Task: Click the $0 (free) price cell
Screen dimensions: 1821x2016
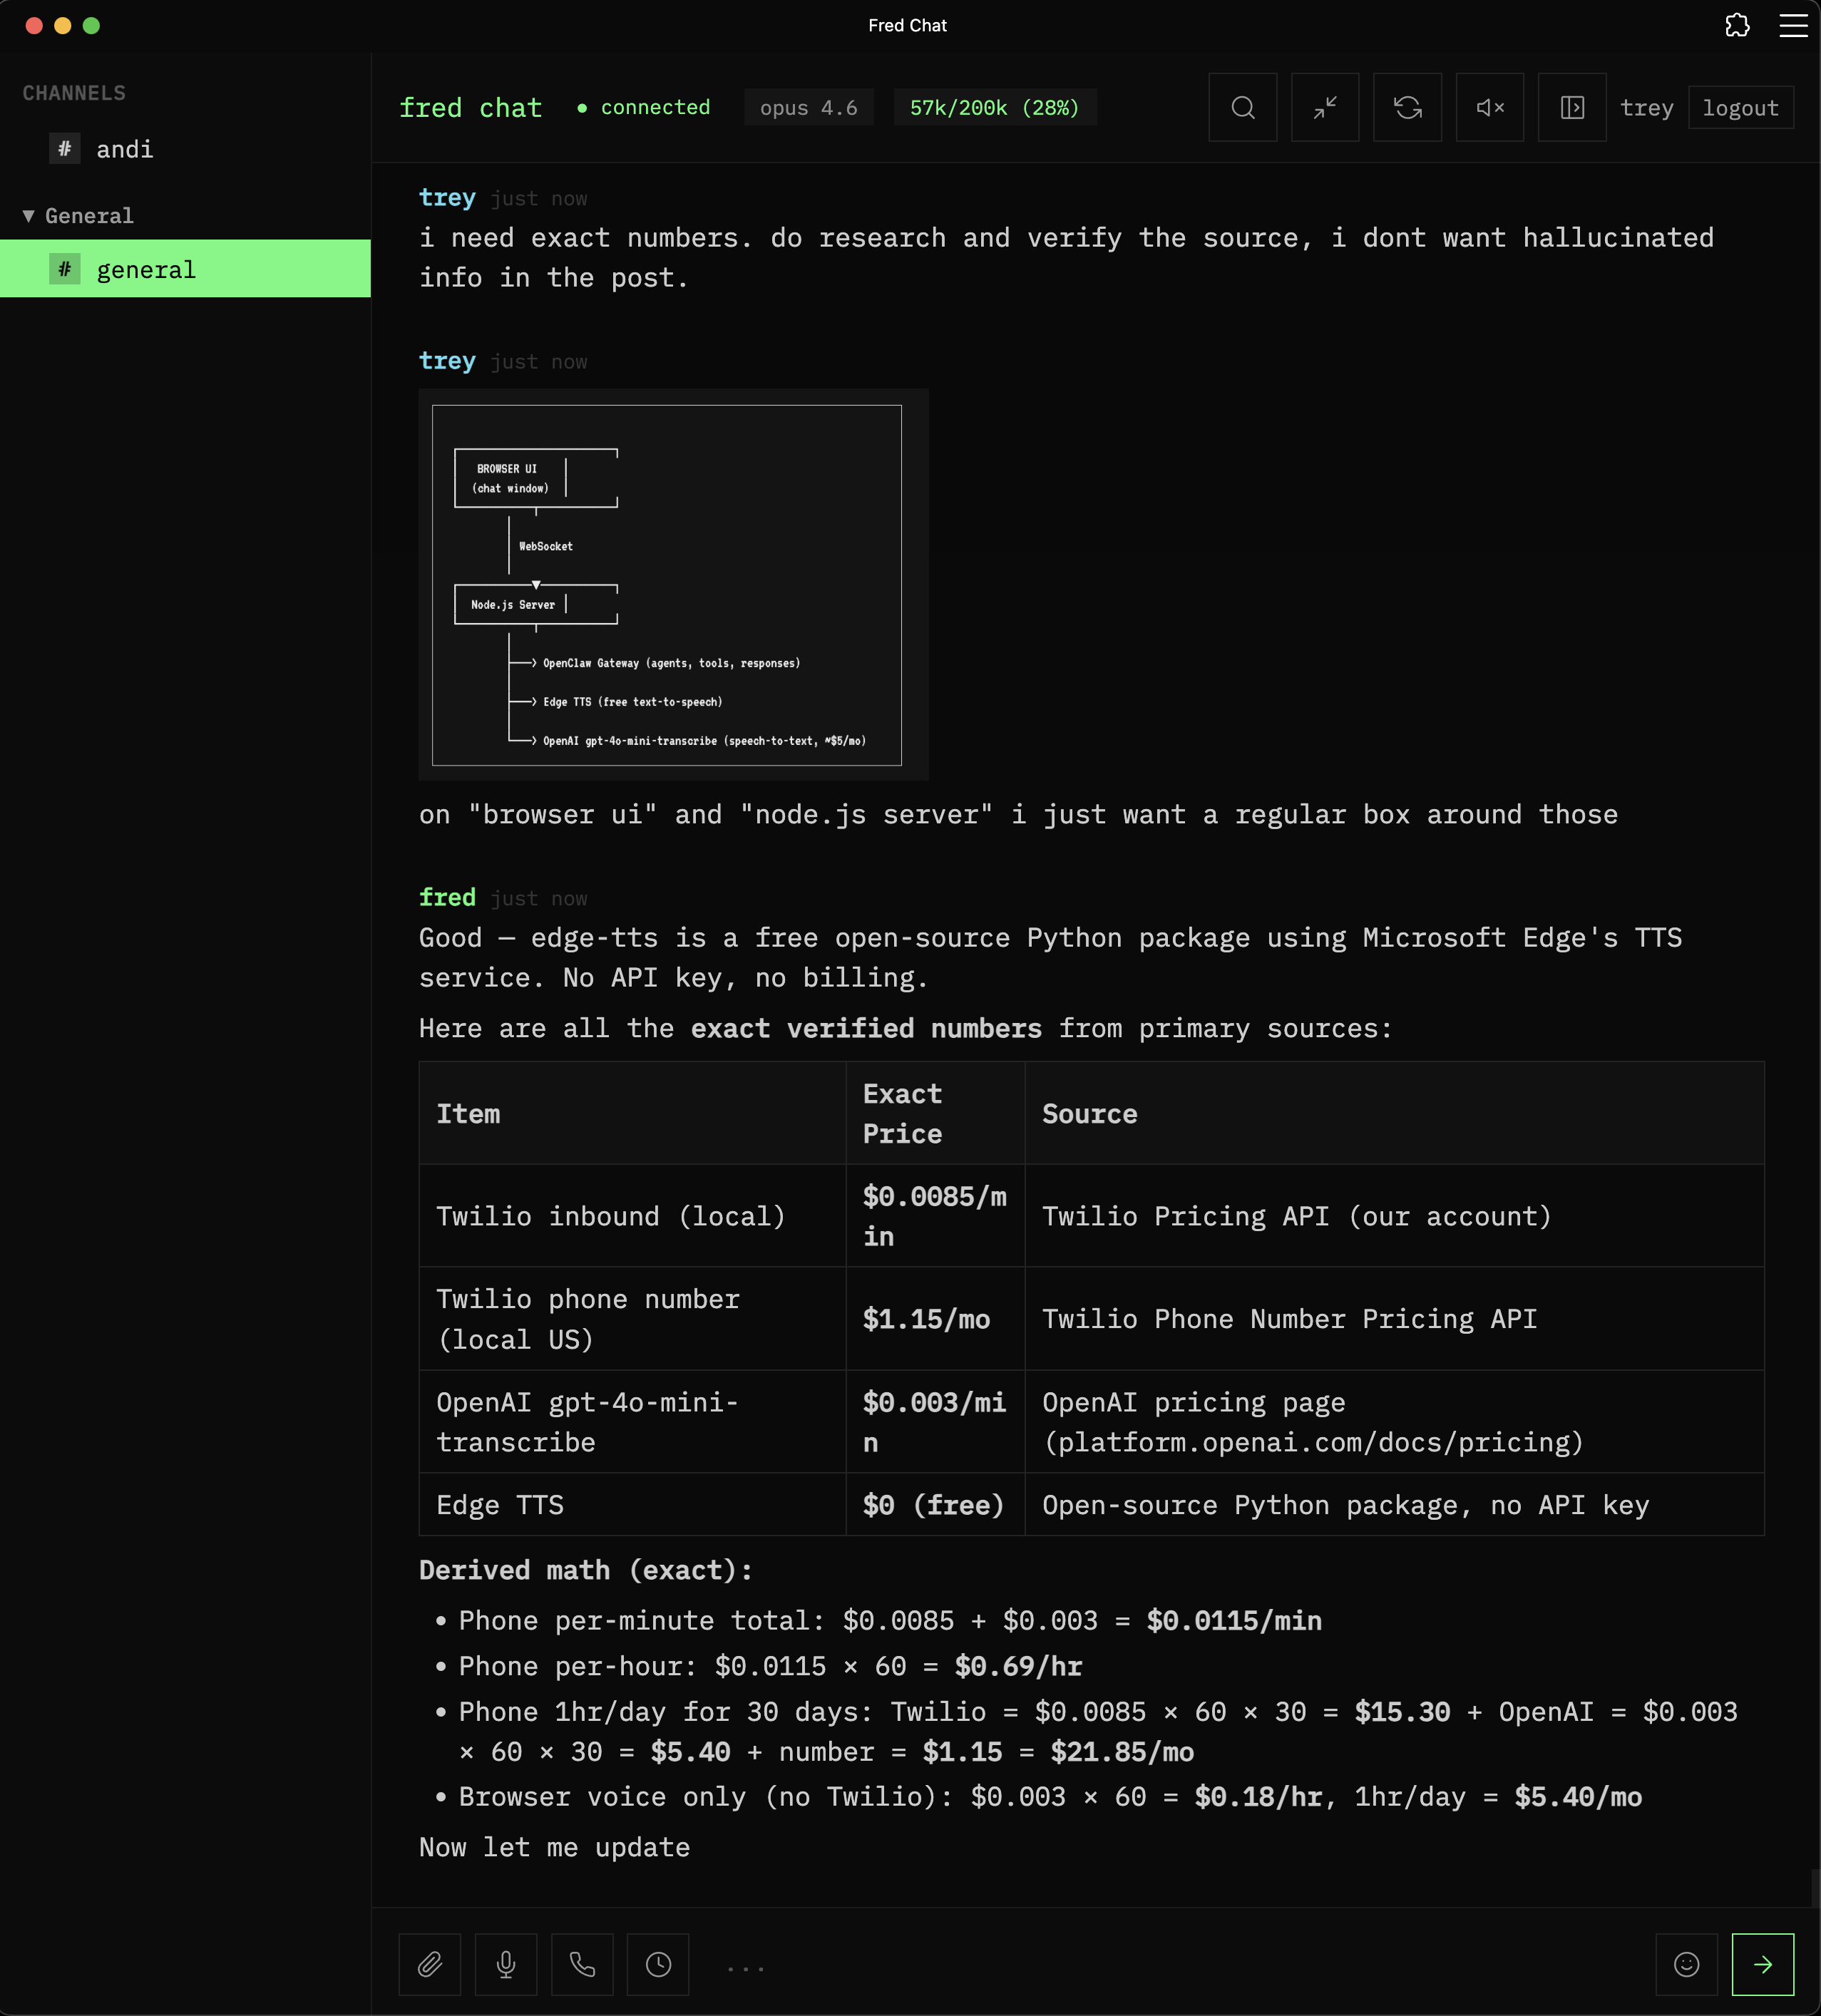Action: tap(935, 1504)
